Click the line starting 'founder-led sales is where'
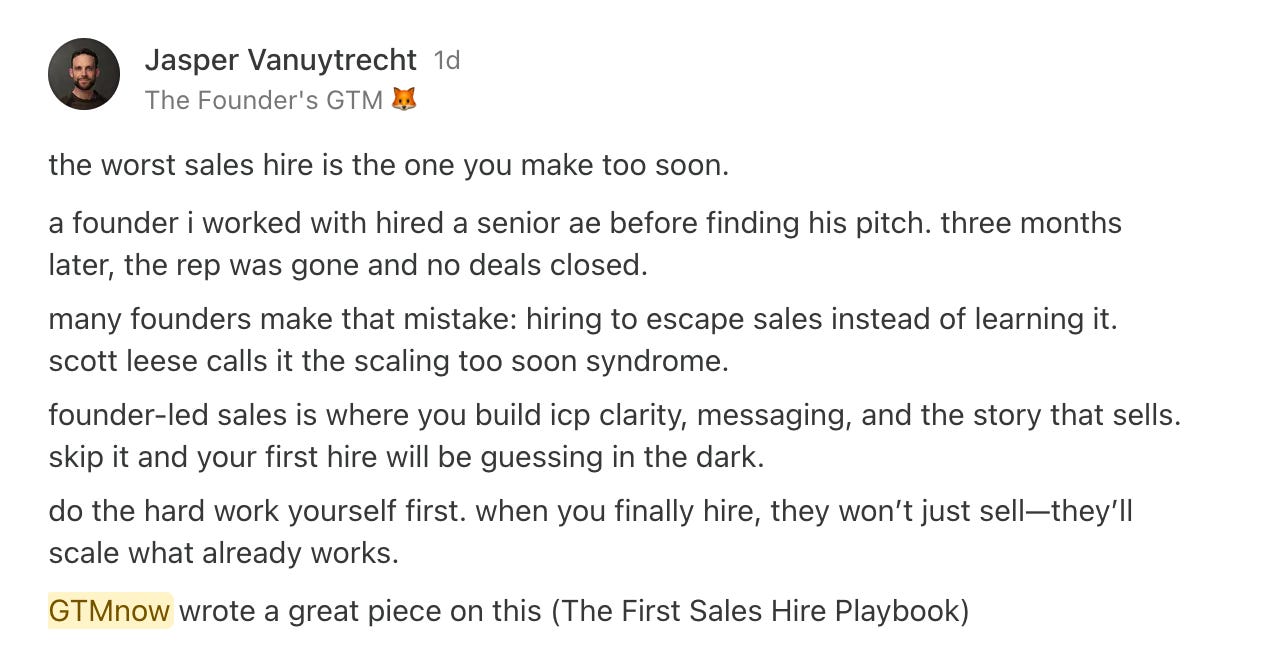Image resolution: width=1272 pixels, height=654 pixels. (x=614, y=415)
